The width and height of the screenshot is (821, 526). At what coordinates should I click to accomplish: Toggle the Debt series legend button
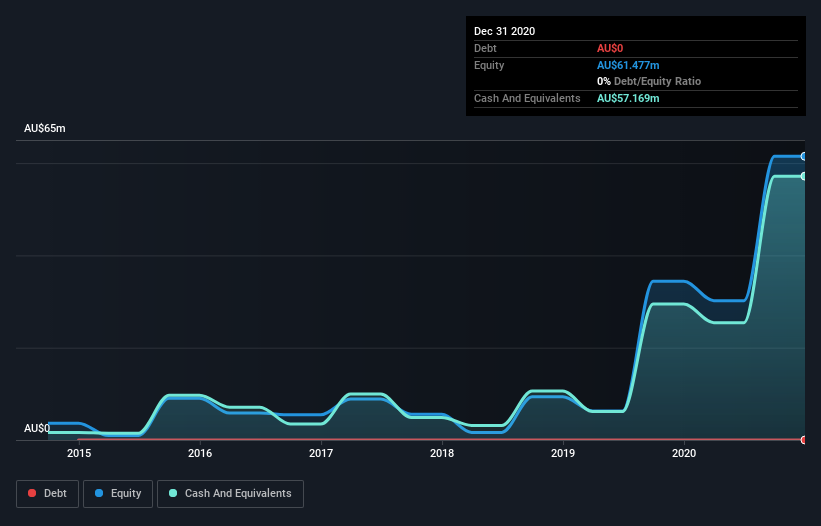47,494
